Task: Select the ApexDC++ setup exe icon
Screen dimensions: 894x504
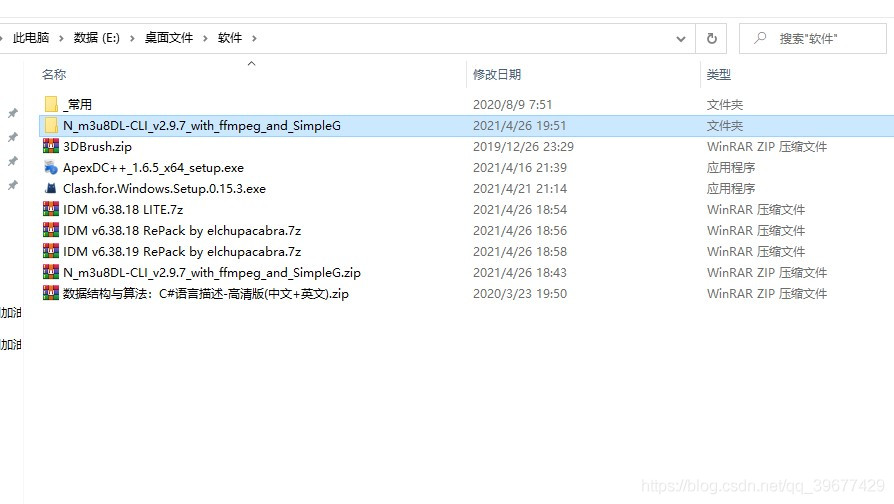Action: 51,167
